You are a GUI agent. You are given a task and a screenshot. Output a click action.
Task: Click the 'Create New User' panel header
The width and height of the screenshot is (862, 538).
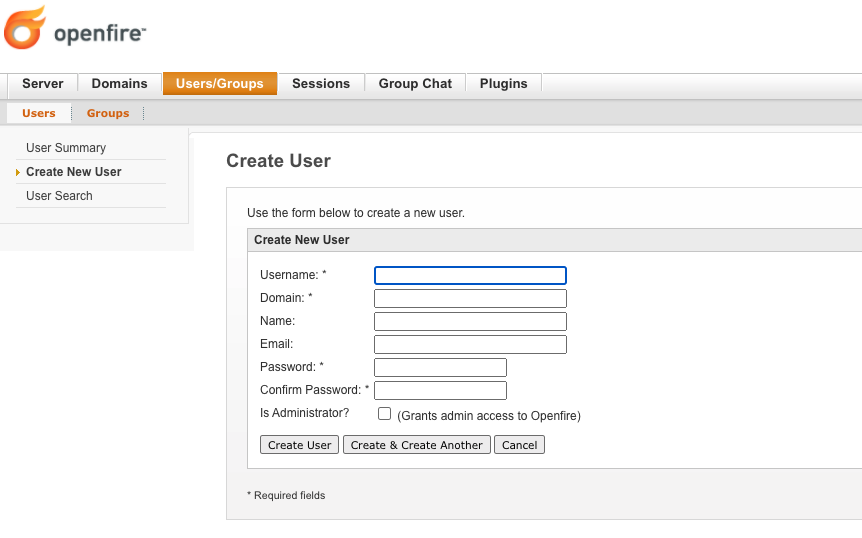555,240
